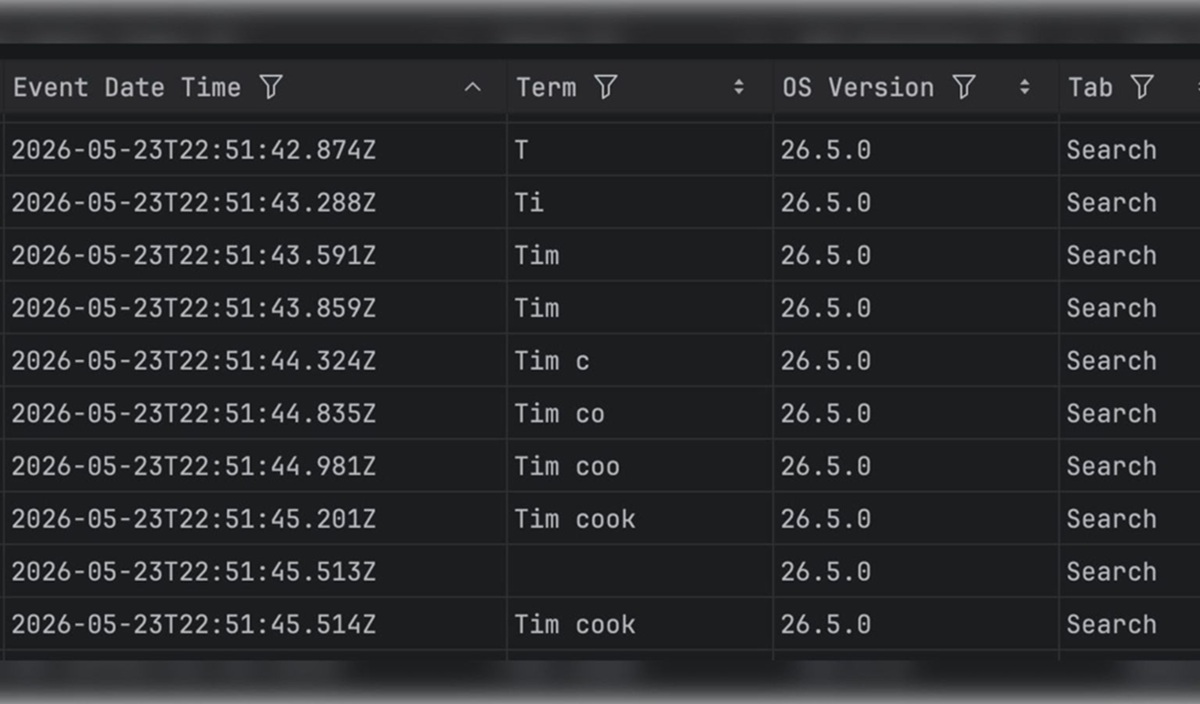
Task: Select Search tab value in 45.201Z row
Action: pyautogui.click(x=1111, y=520)
